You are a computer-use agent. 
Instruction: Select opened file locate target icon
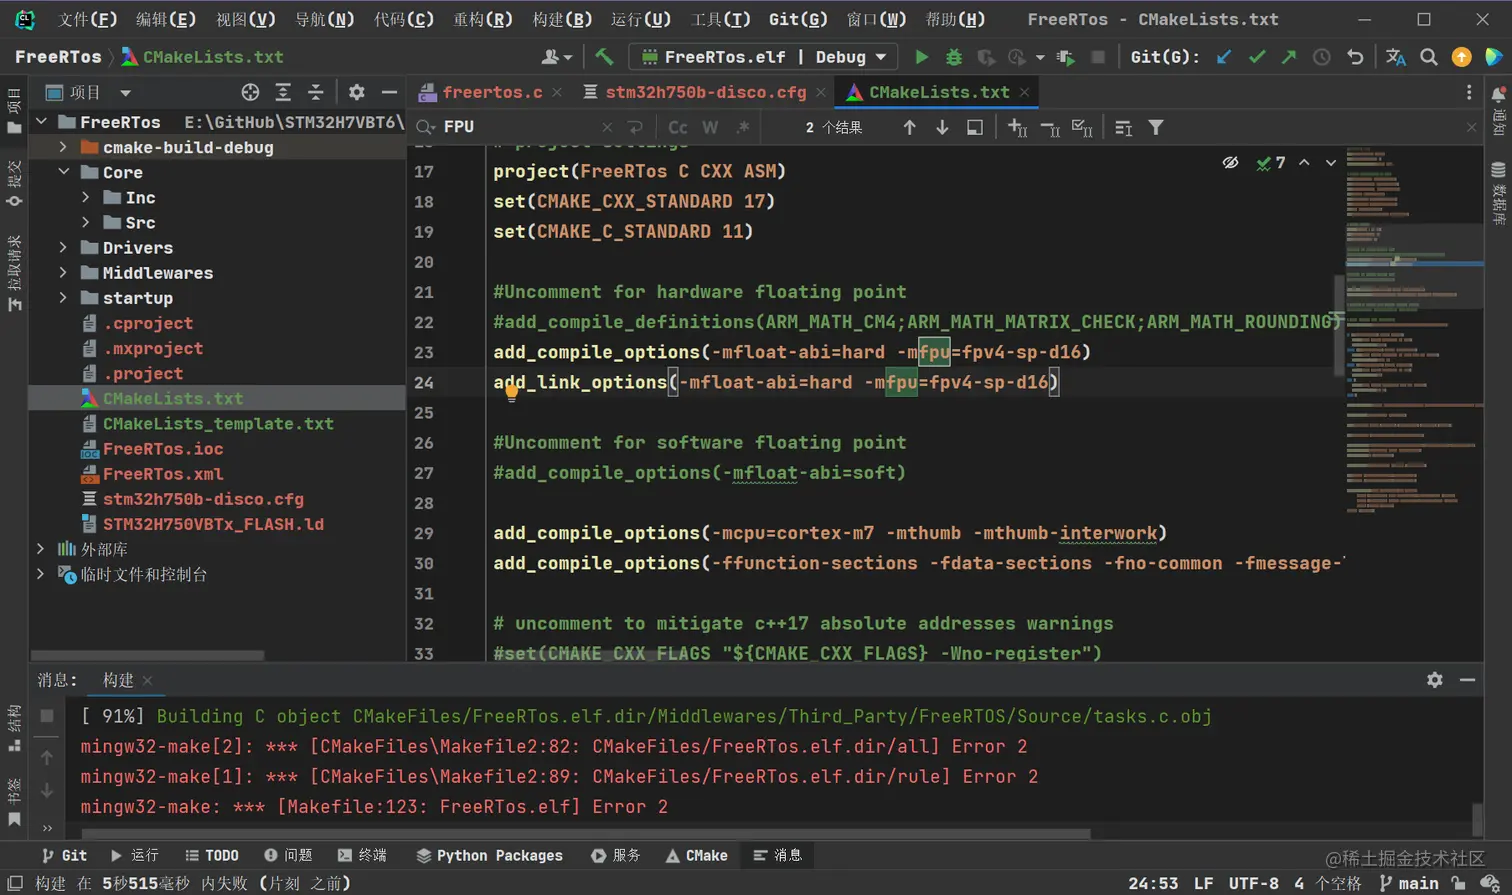(x=250, y=92)
